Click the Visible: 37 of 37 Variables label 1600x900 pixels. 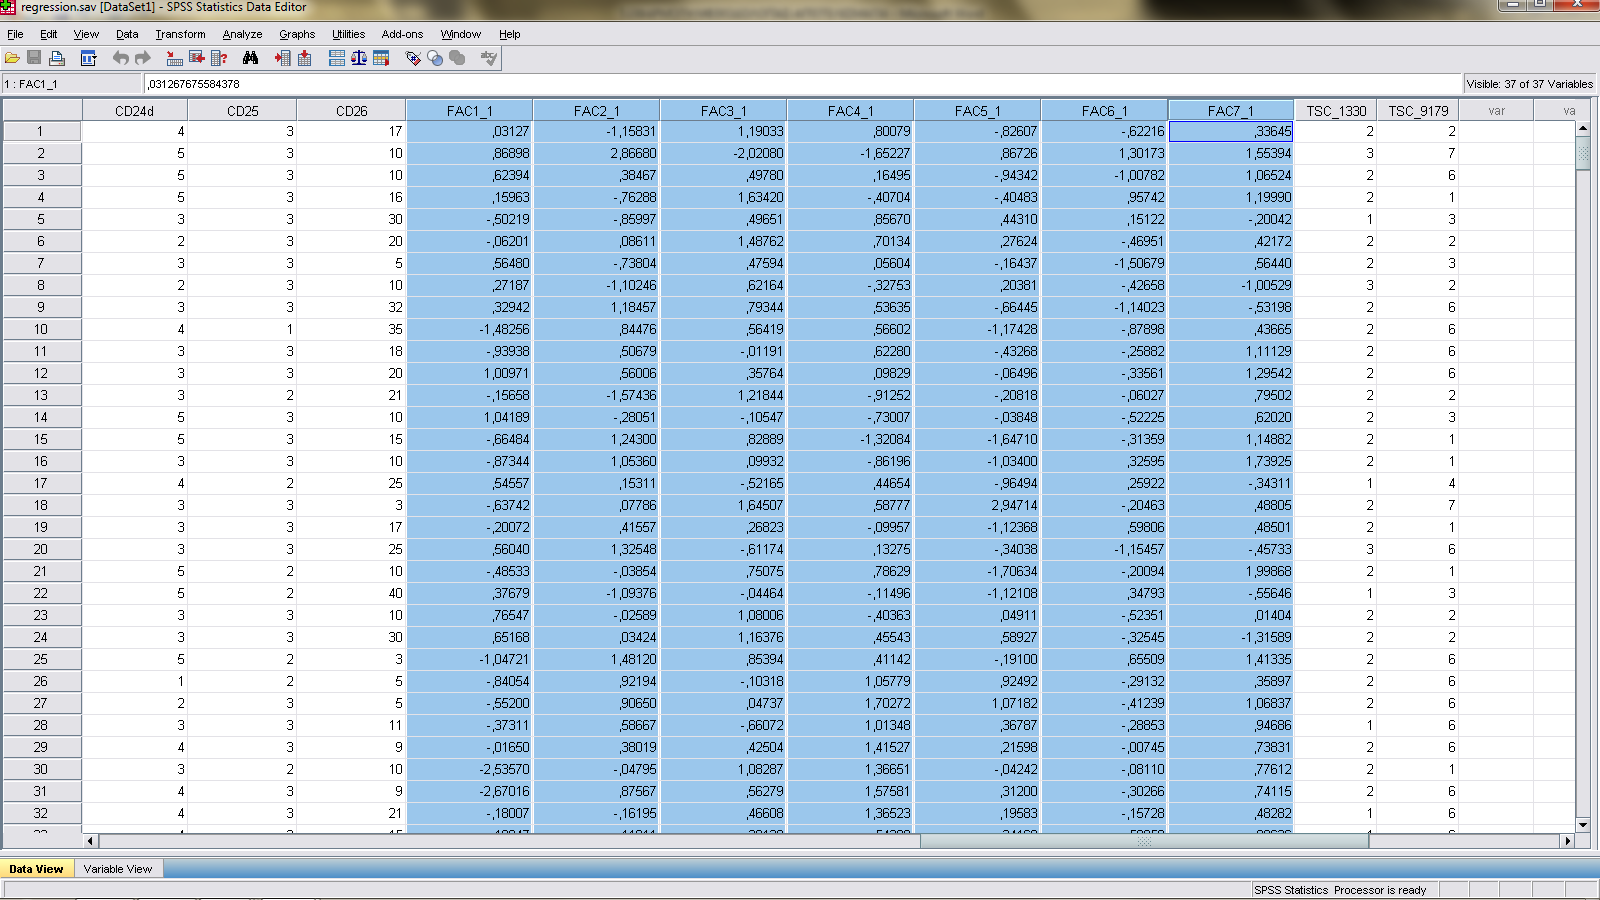click(1529, 84)
